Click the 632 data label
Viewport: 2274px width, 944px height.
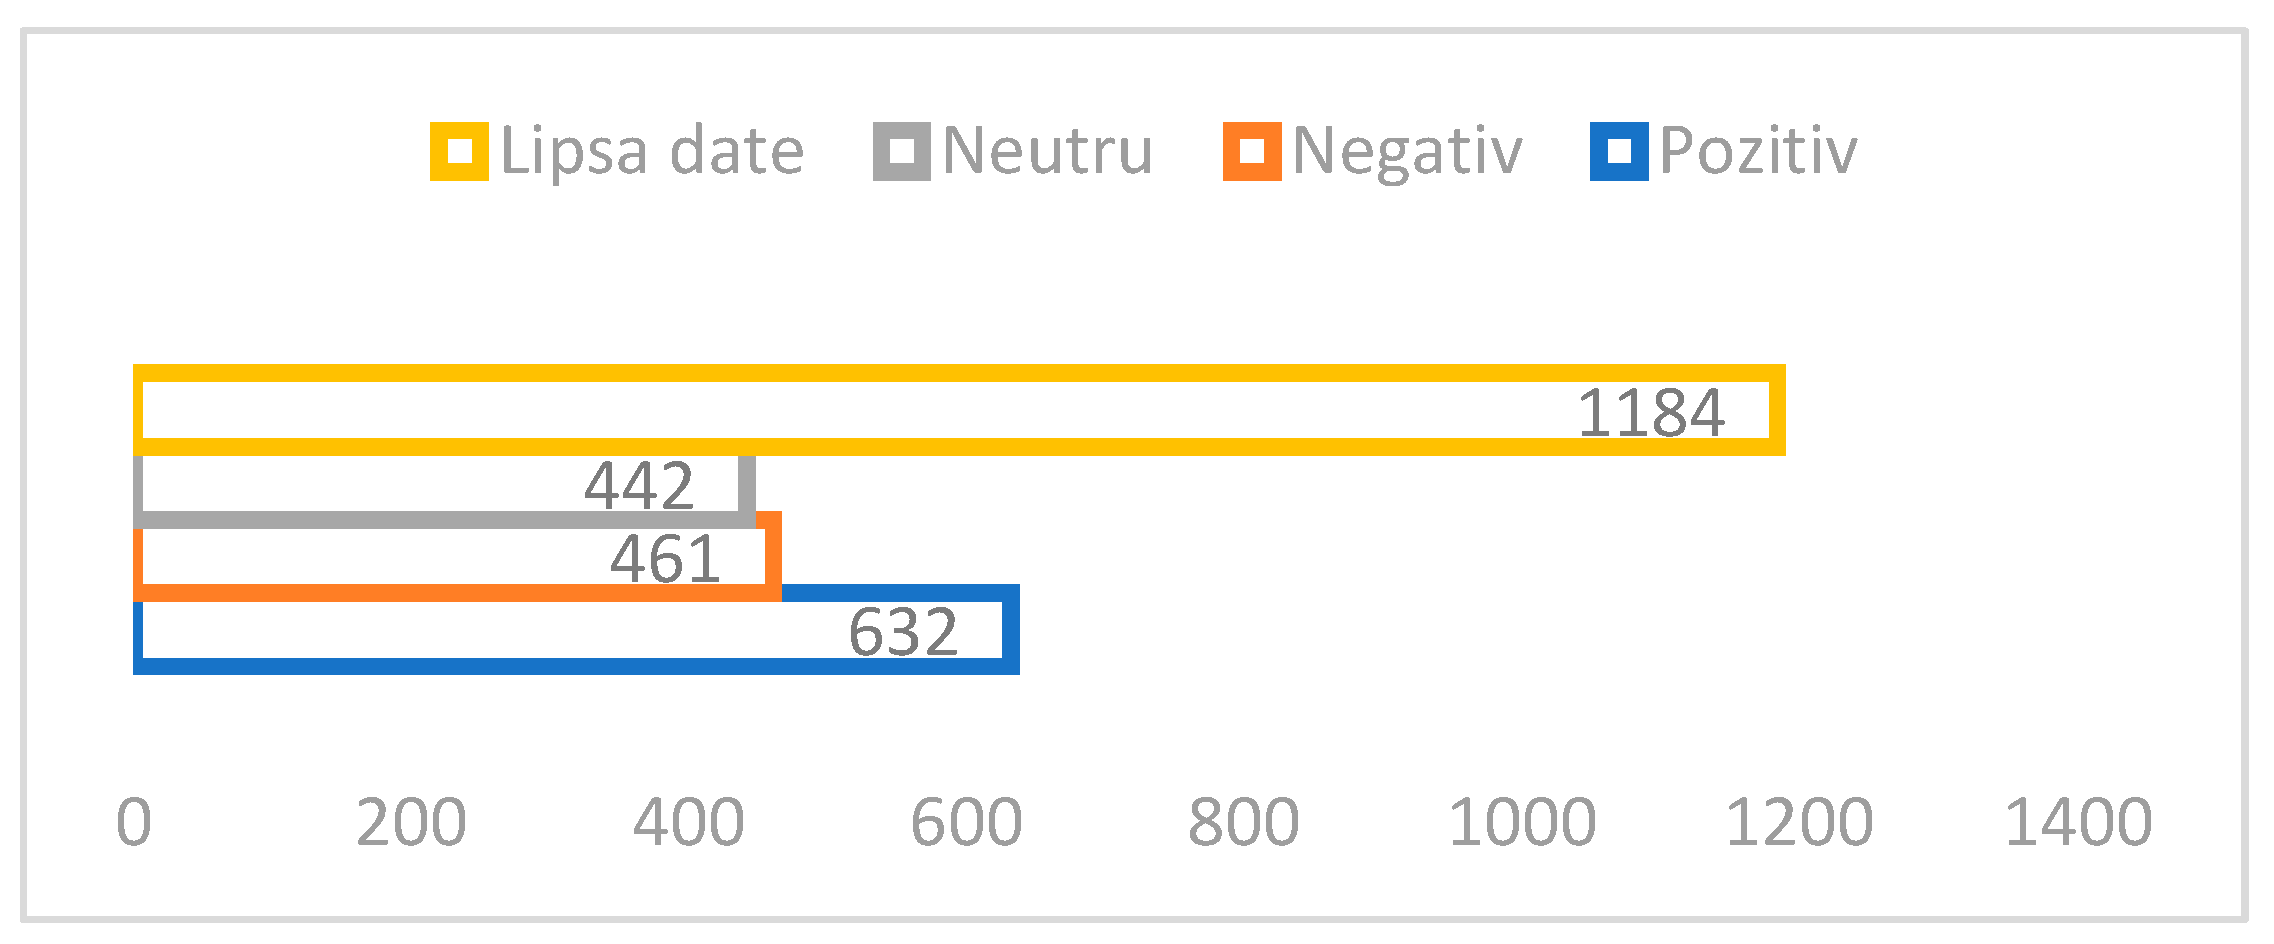pos(903,633)
